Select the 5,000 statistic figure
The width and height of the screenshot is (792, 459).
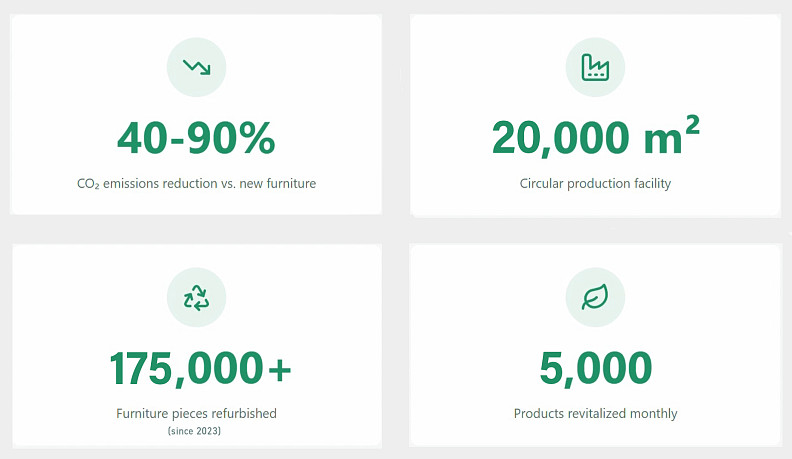tap(595, 368)
